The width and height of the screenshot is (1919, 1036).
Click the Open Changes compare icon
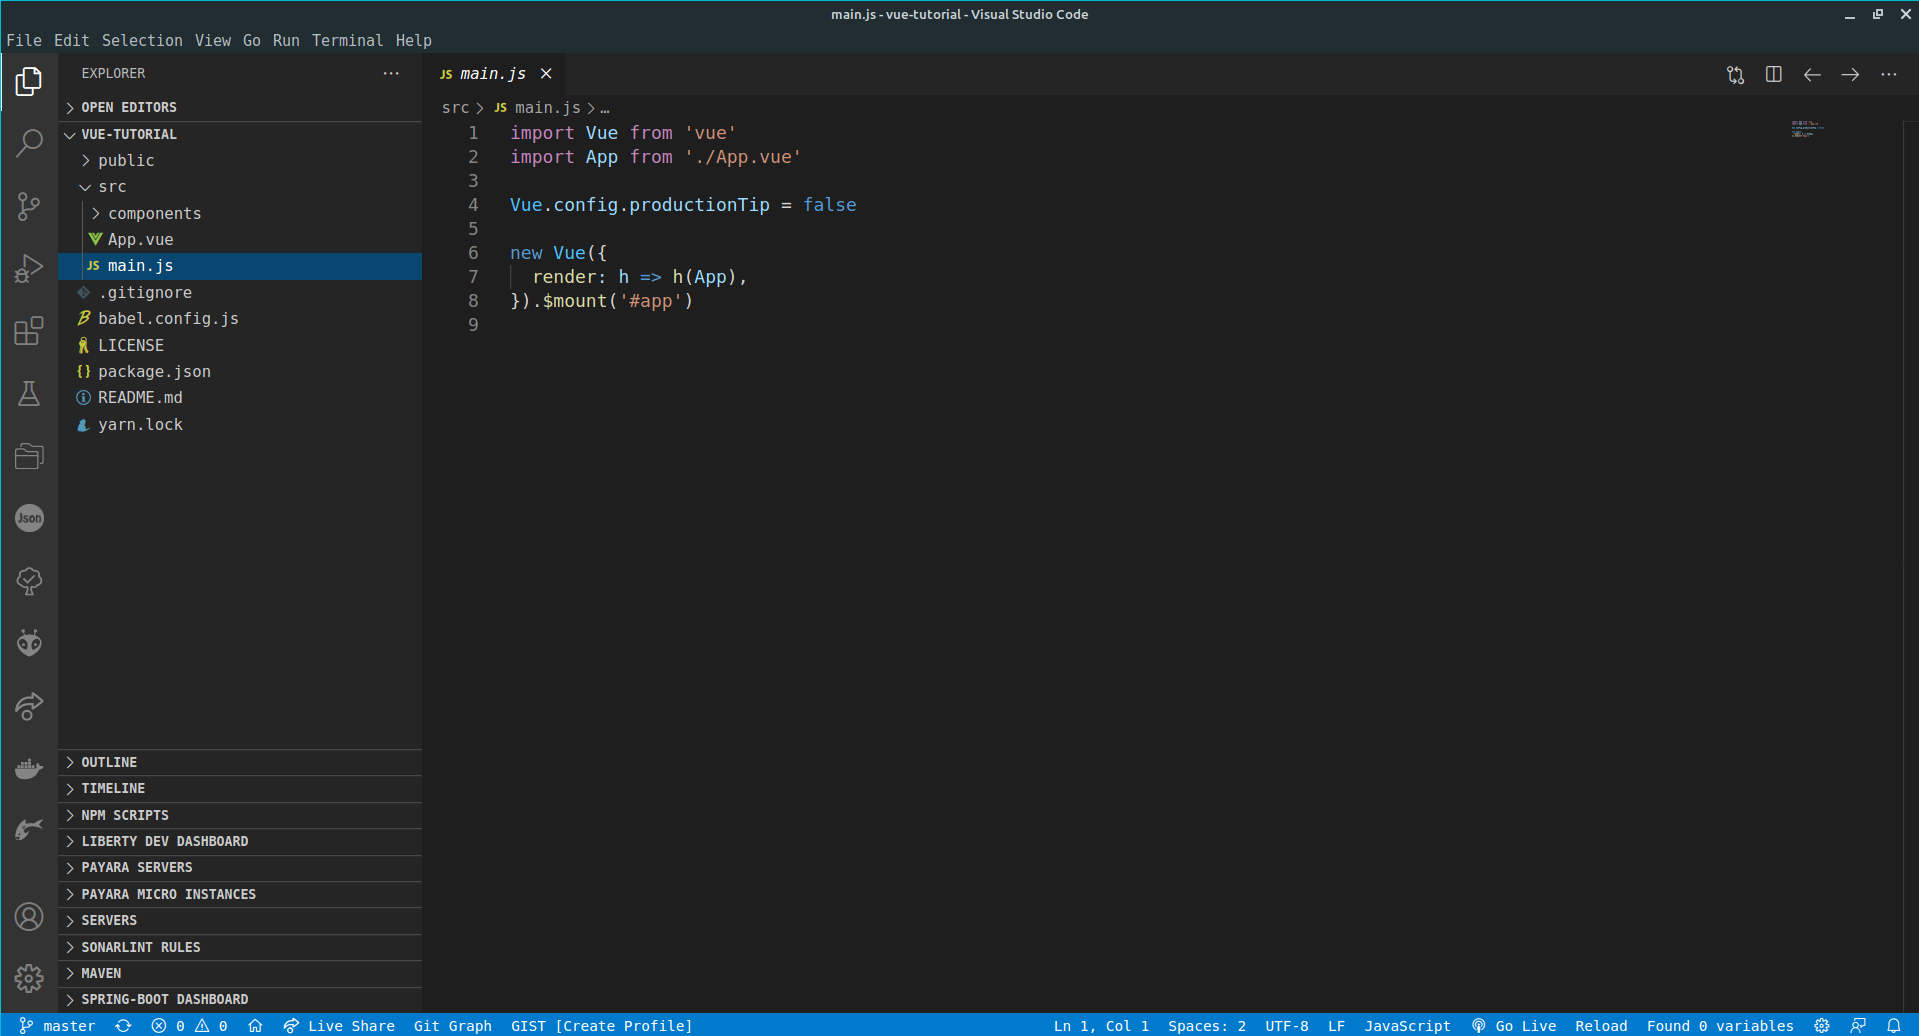(1735, 75)
